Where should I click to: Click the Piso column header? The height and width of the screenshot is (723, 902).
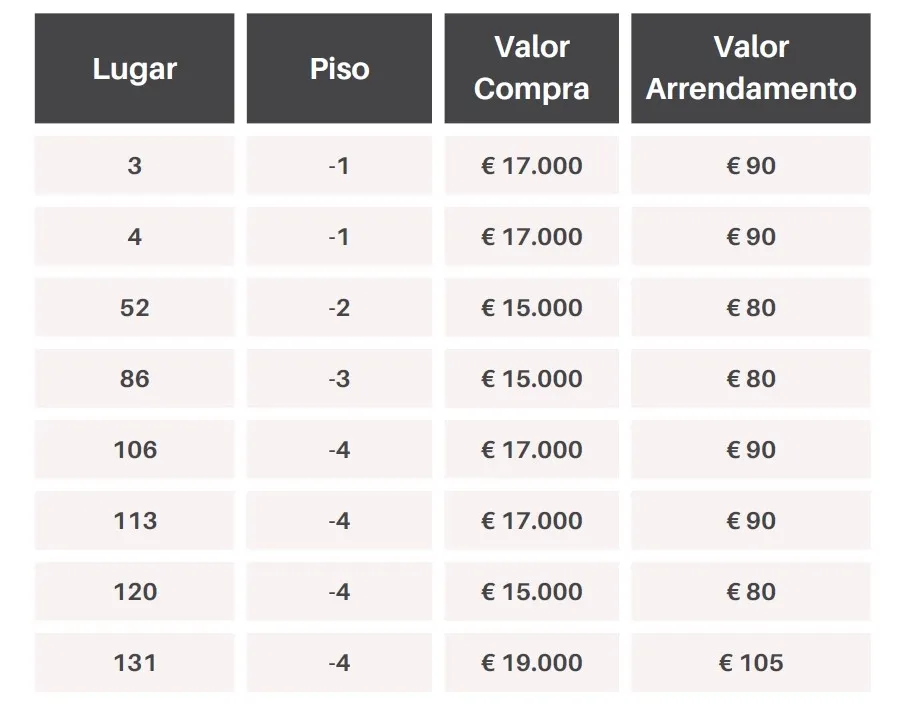(339, 69)
